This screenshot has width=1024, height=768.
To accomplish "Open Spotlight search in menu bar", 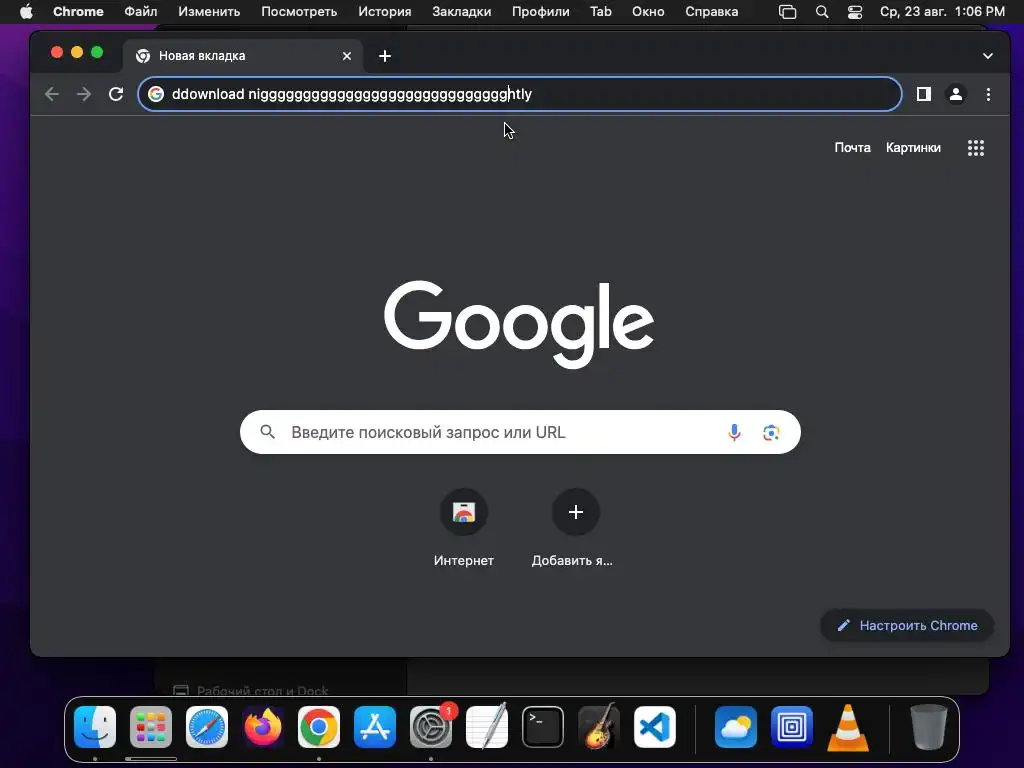I will (822, 12).
